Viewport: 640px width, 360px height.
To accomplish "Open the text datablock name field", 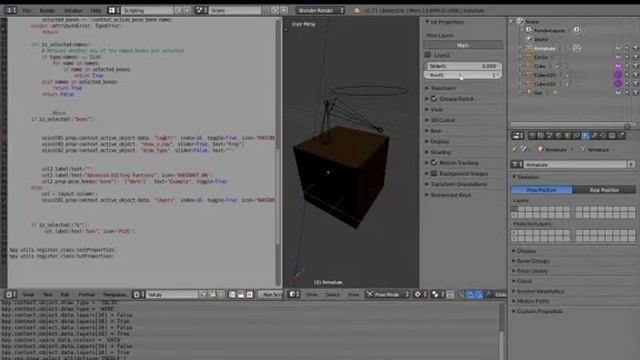I will click(172, 294).
